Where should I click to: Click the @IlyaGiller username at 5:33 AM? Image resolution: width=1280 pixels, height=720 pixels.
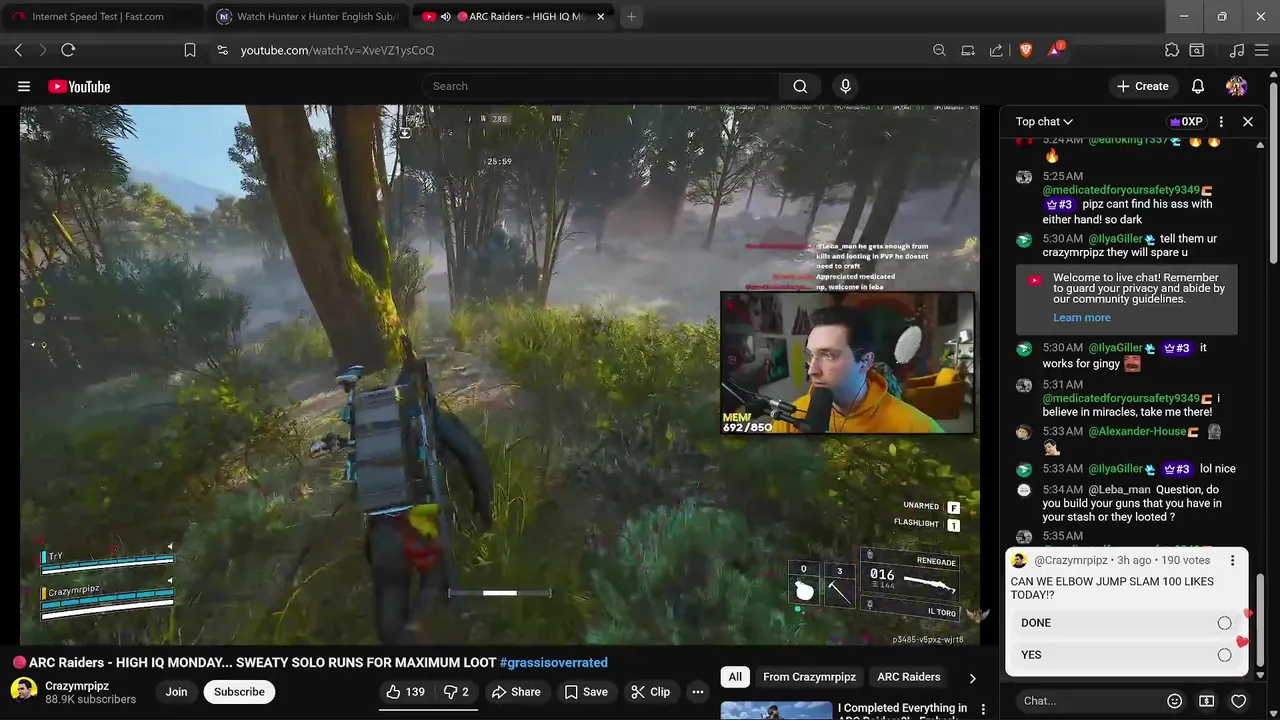1116,469
